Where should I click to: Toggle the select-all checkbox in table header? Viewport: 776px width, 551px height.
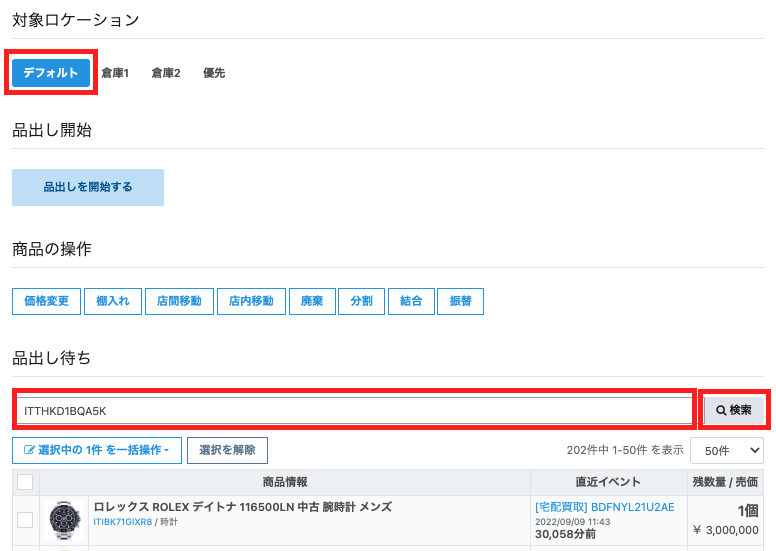click(x=25, y=482)
